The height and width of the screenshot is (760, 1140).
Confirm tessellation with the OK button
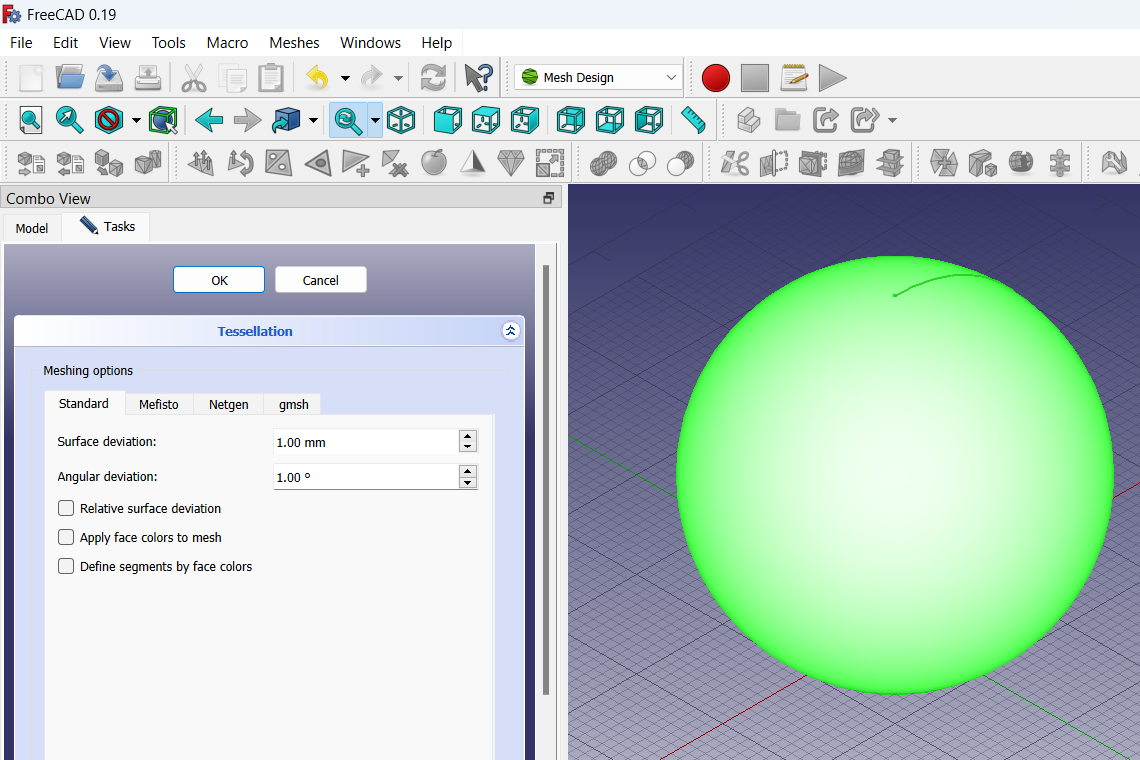click(x=219, y=280)
